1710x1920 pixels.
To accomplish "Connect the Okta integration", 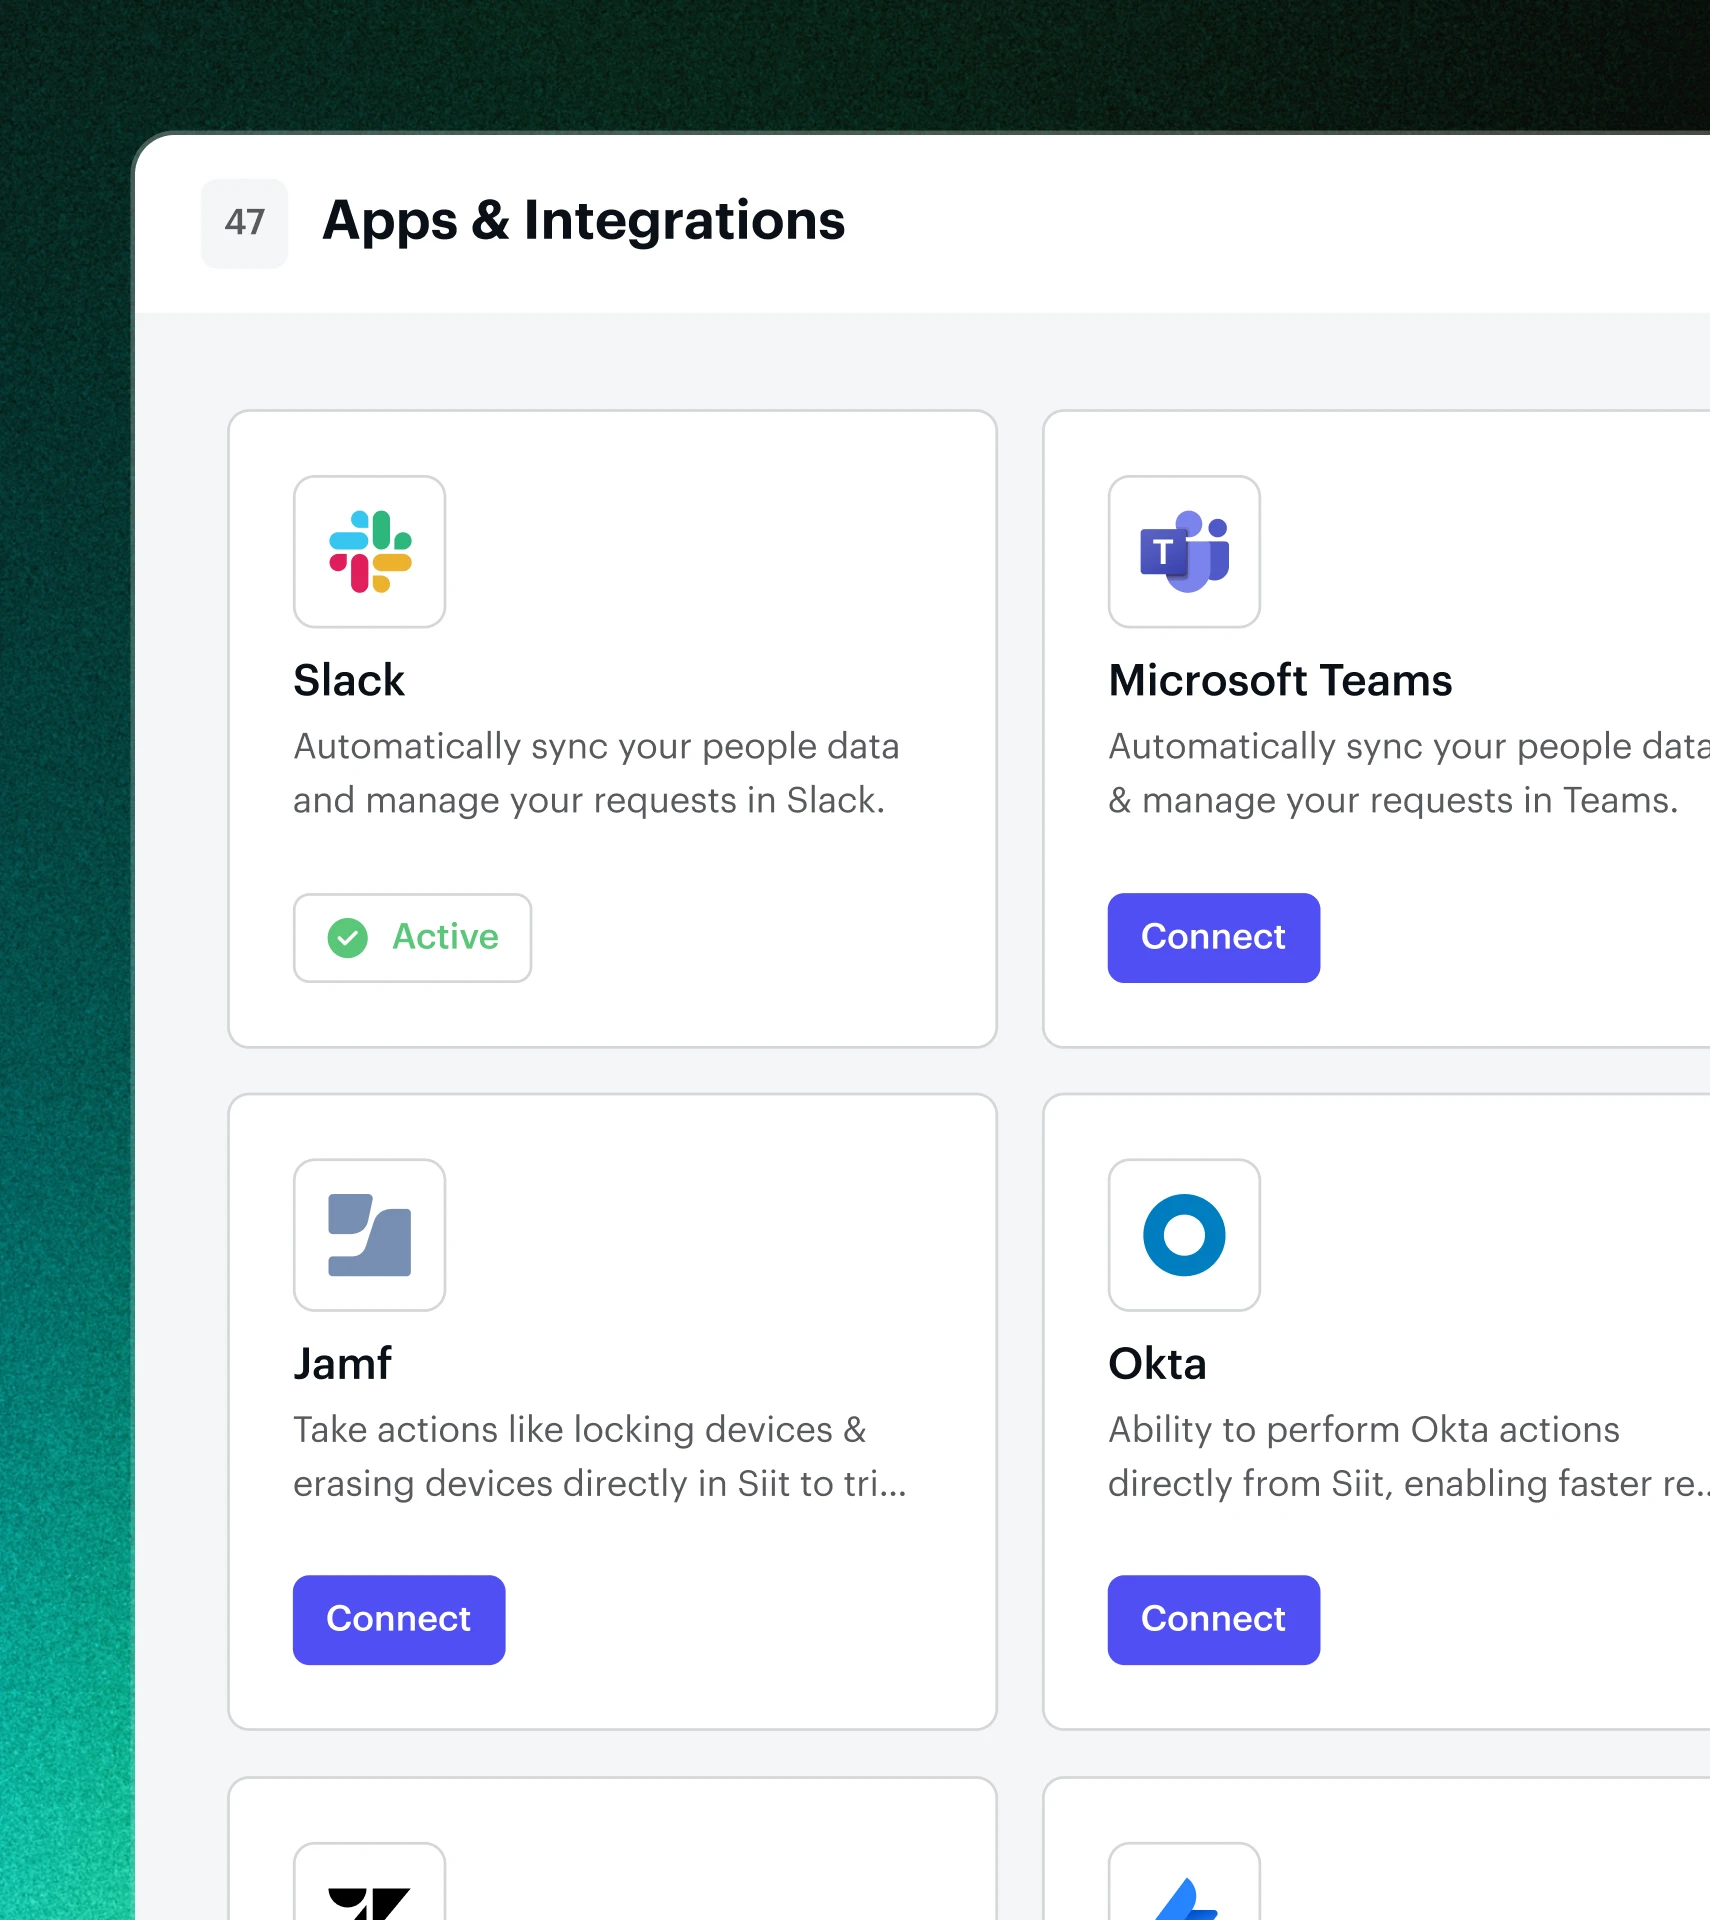I will click(x=1213, y=1620).
